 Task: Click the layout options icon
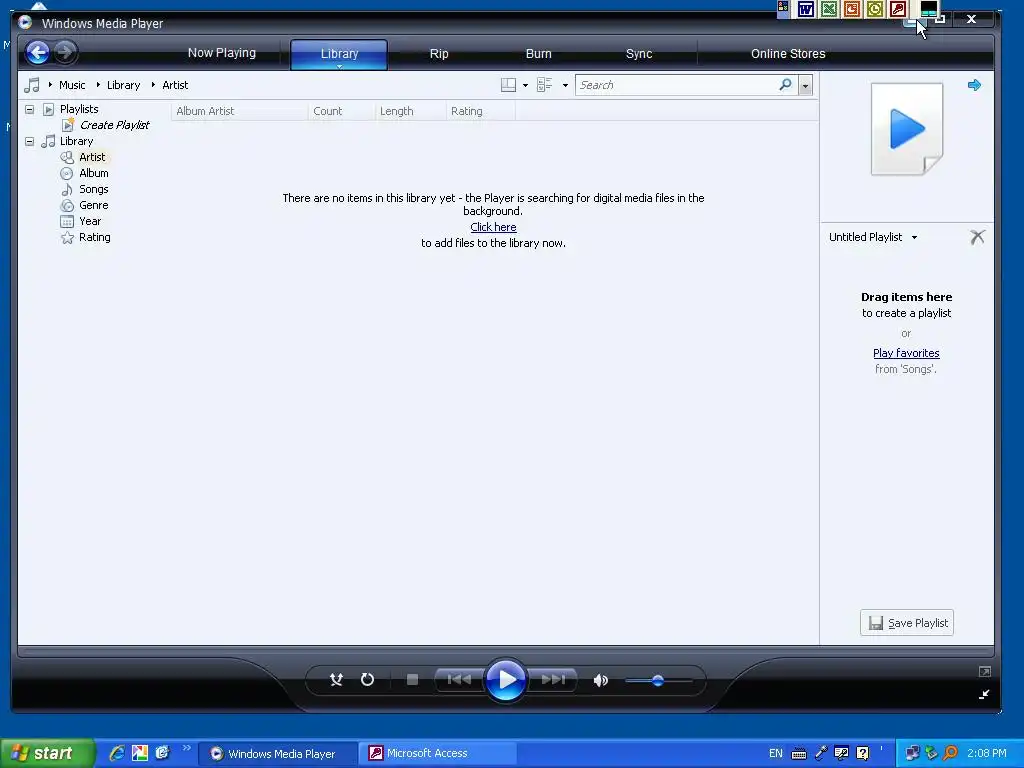click(x=508, y=85)
